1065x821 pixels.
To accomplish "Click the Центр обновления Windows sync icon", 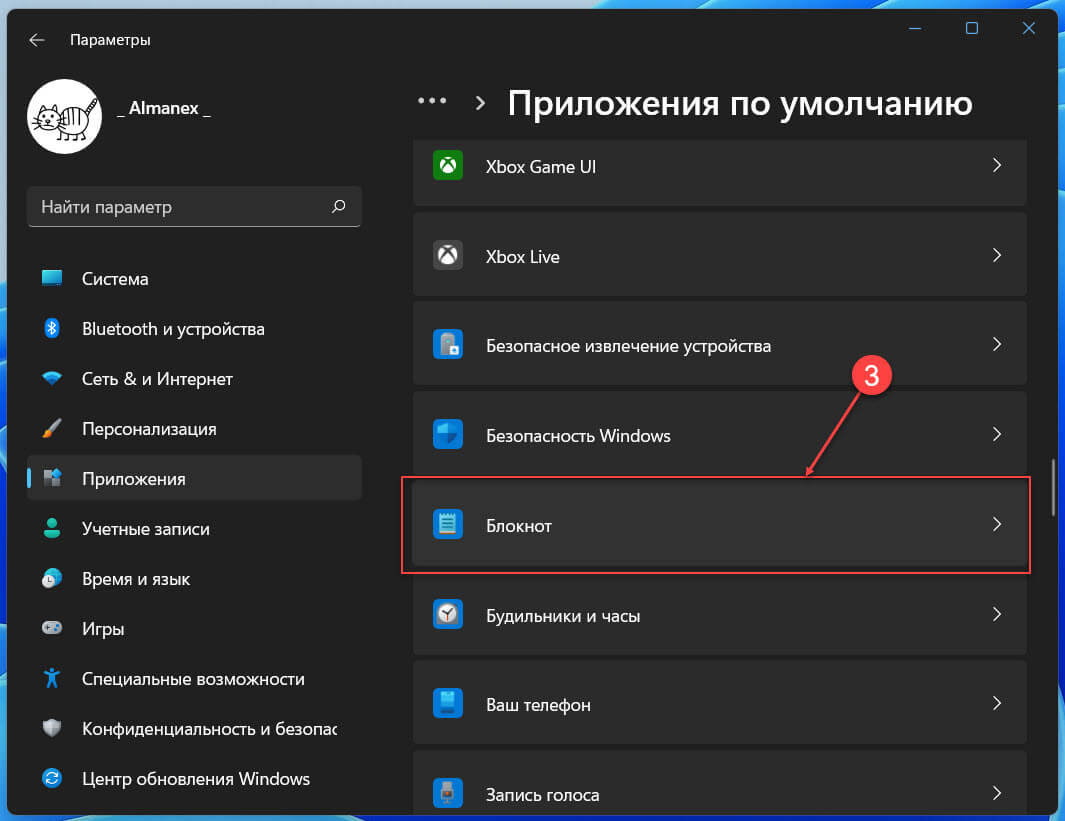I will tap(52, 778).
